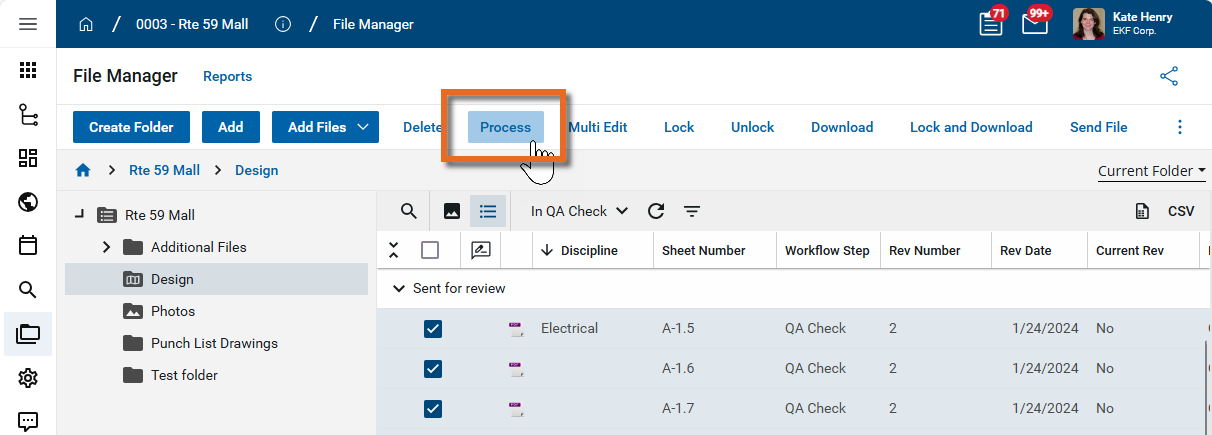
Task: Switch to list view
Action: [x=488, y=211]
